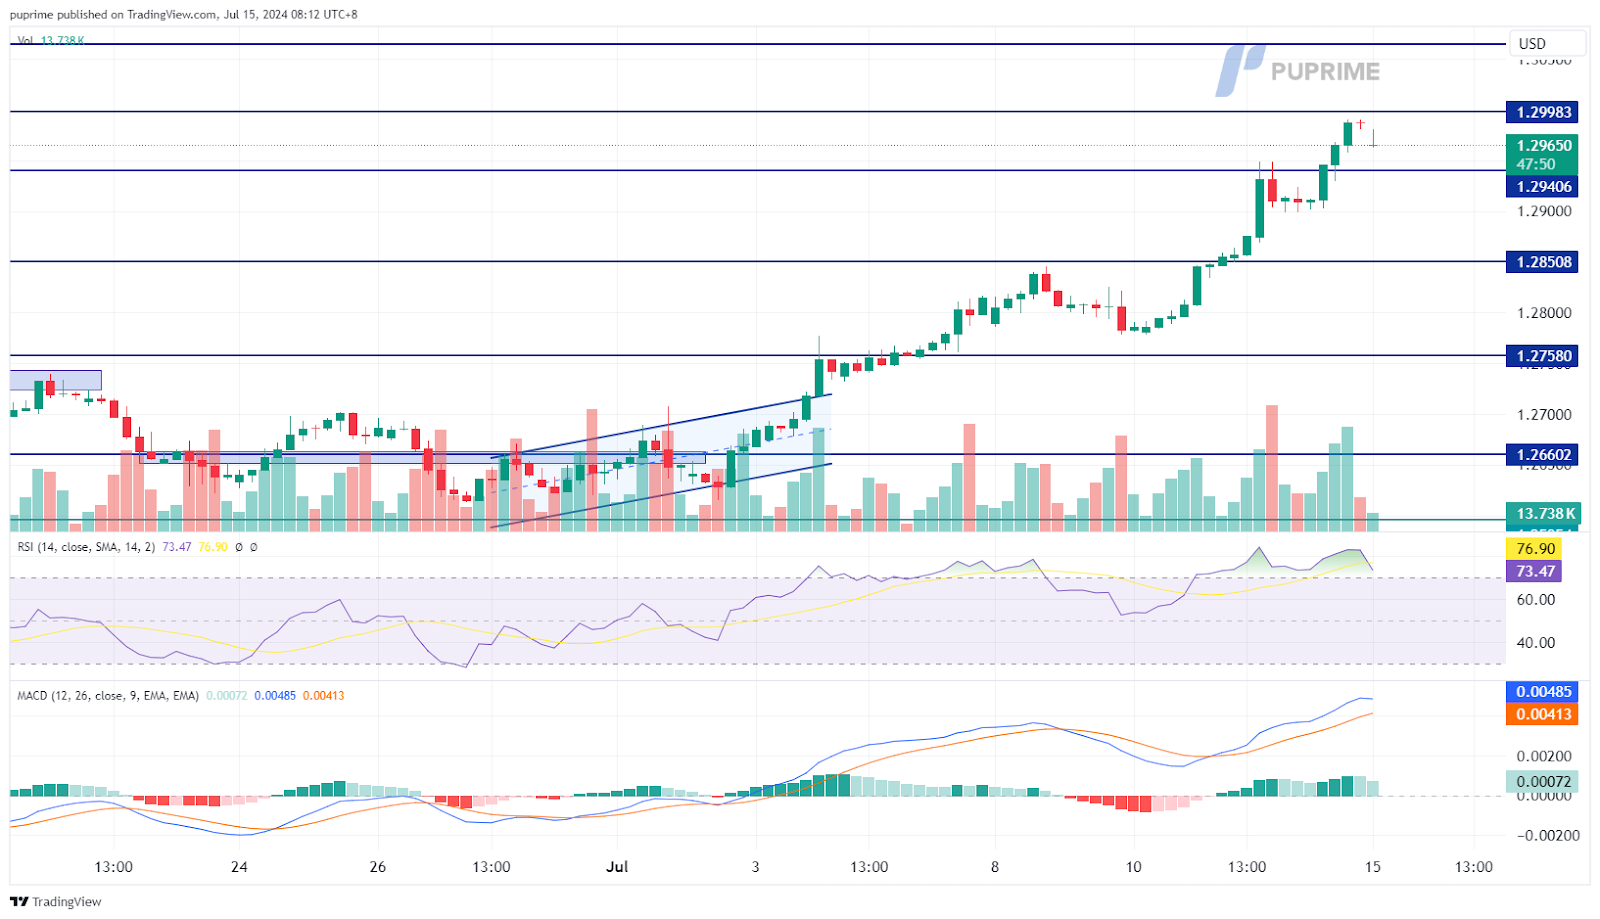Click the 1.28508 price level label
This screenshot has height=919, width=1600.
tap(1542, 262)
